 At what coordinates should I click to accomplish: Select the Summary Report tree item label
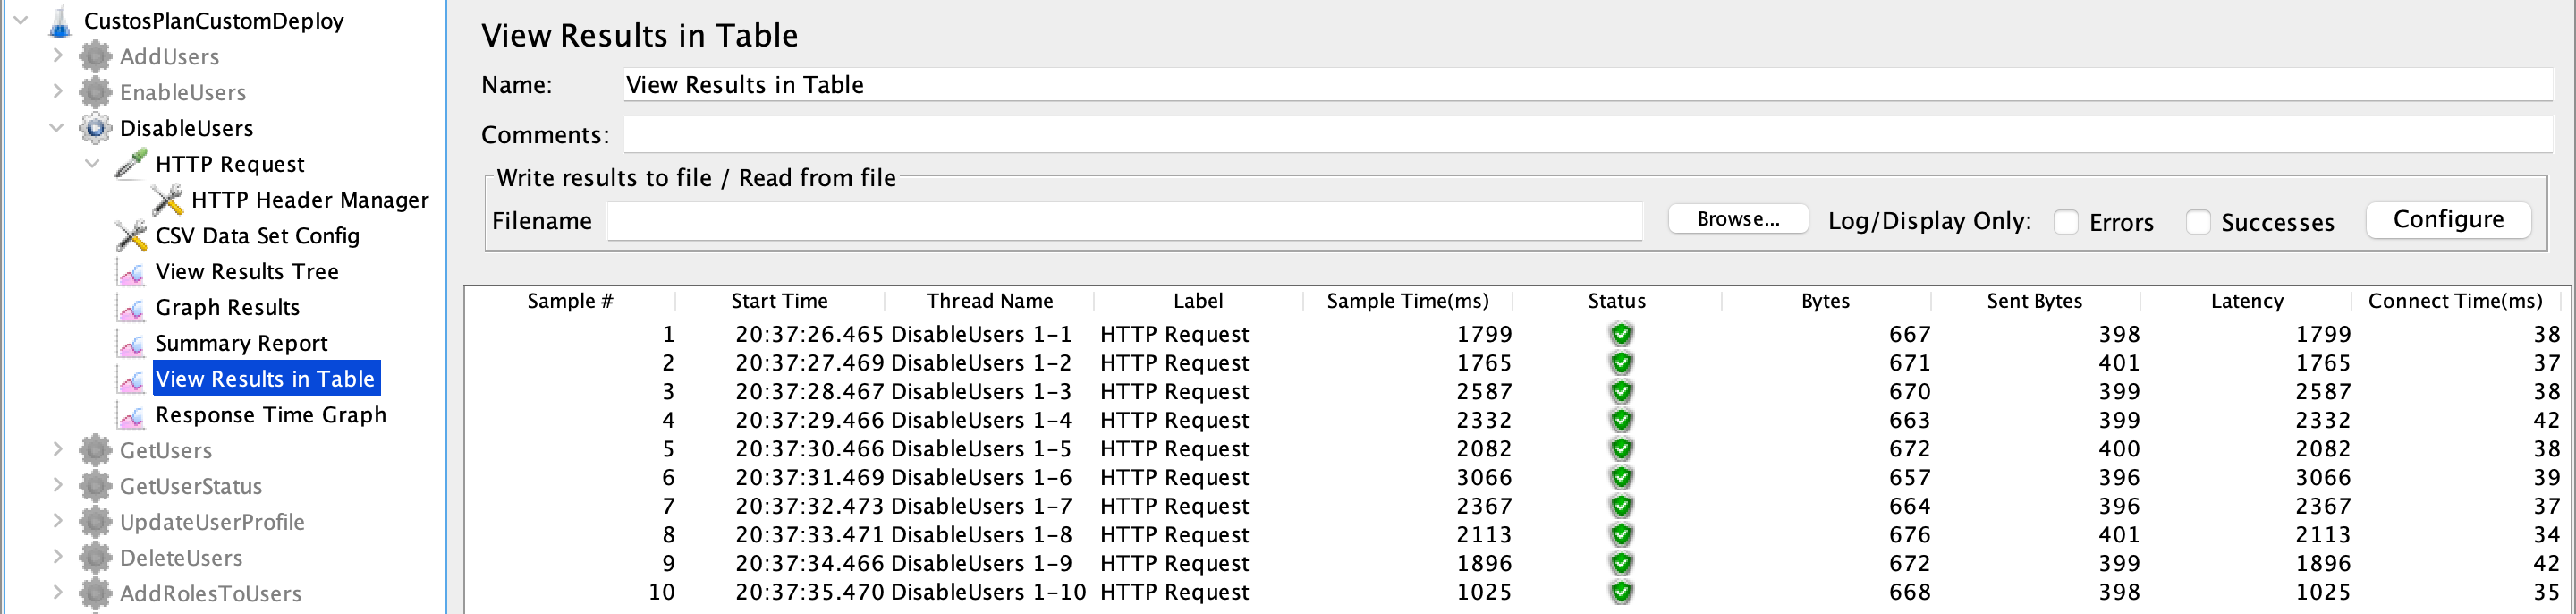click(x=241, y=344)
